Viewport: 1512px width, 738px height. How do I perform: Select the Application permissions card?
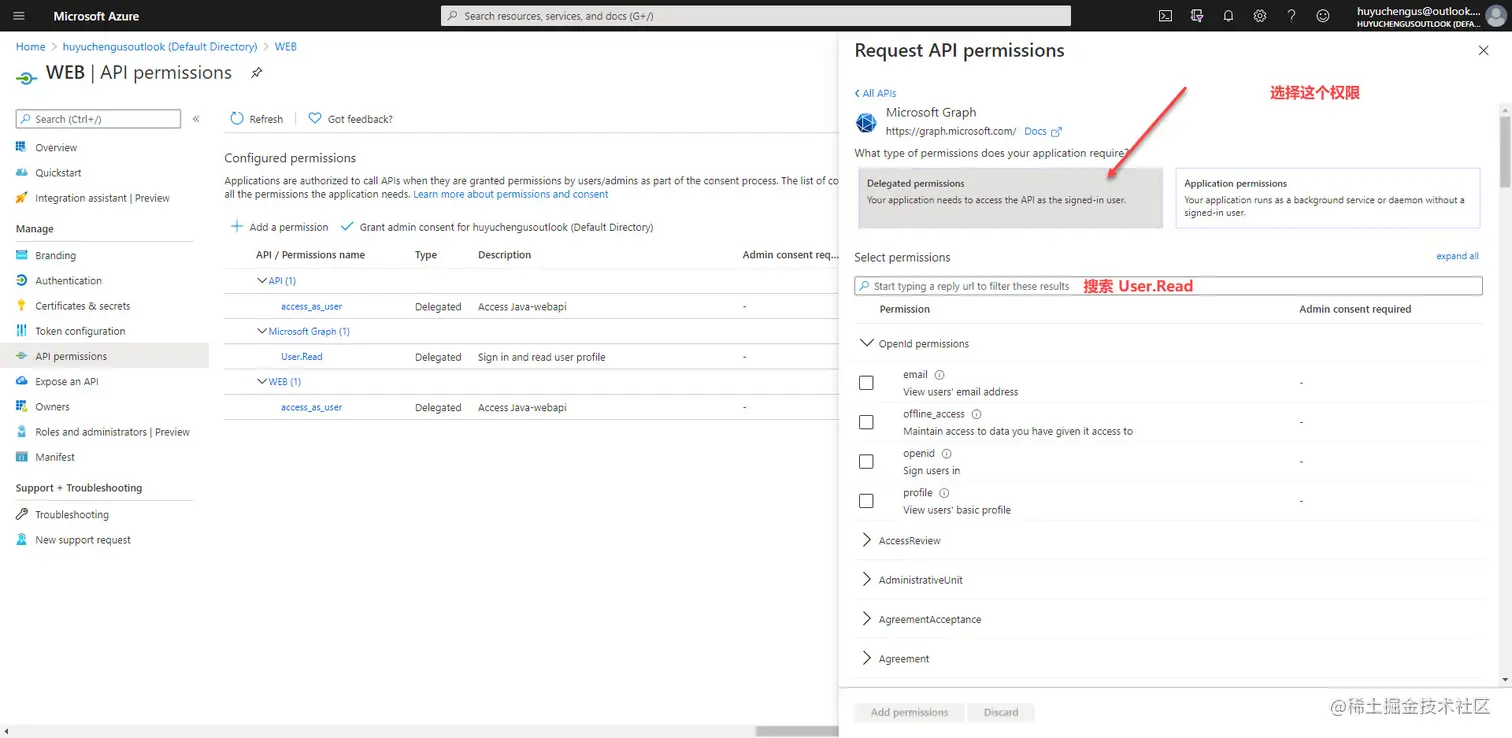pos(1328,198)
